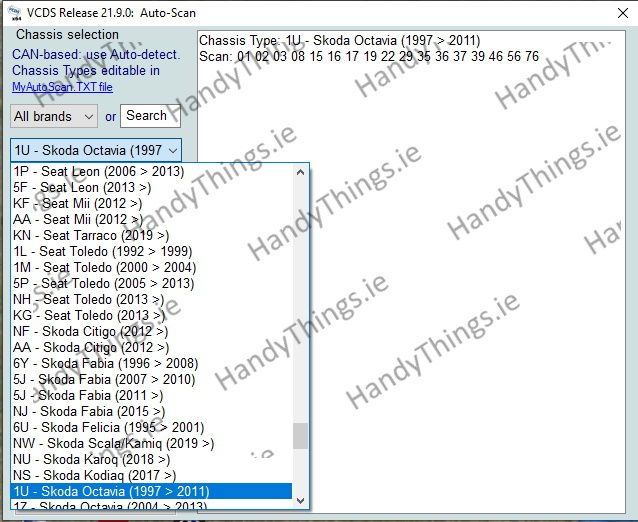Select KN - Seat Tarraco (2019 >)
Screen dimensions: 638x522
pos(151,236)
